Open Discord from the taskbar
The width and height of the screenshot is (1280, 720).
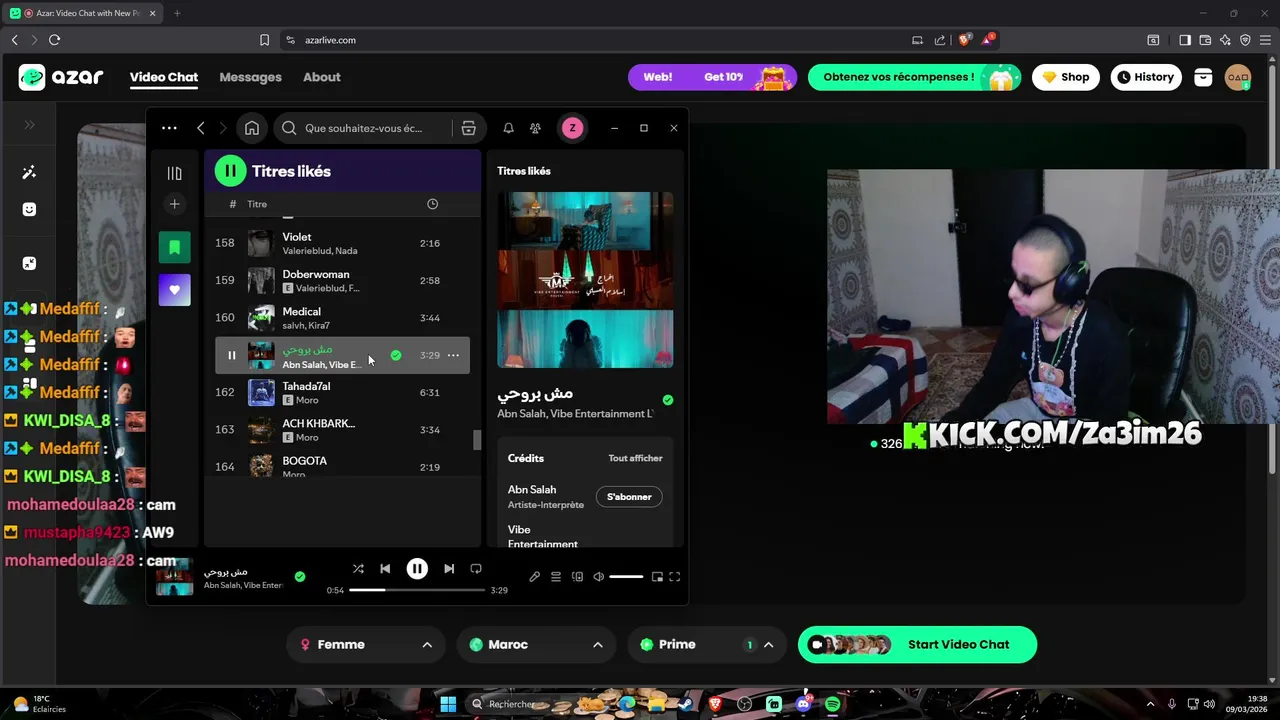click(803, 704)
